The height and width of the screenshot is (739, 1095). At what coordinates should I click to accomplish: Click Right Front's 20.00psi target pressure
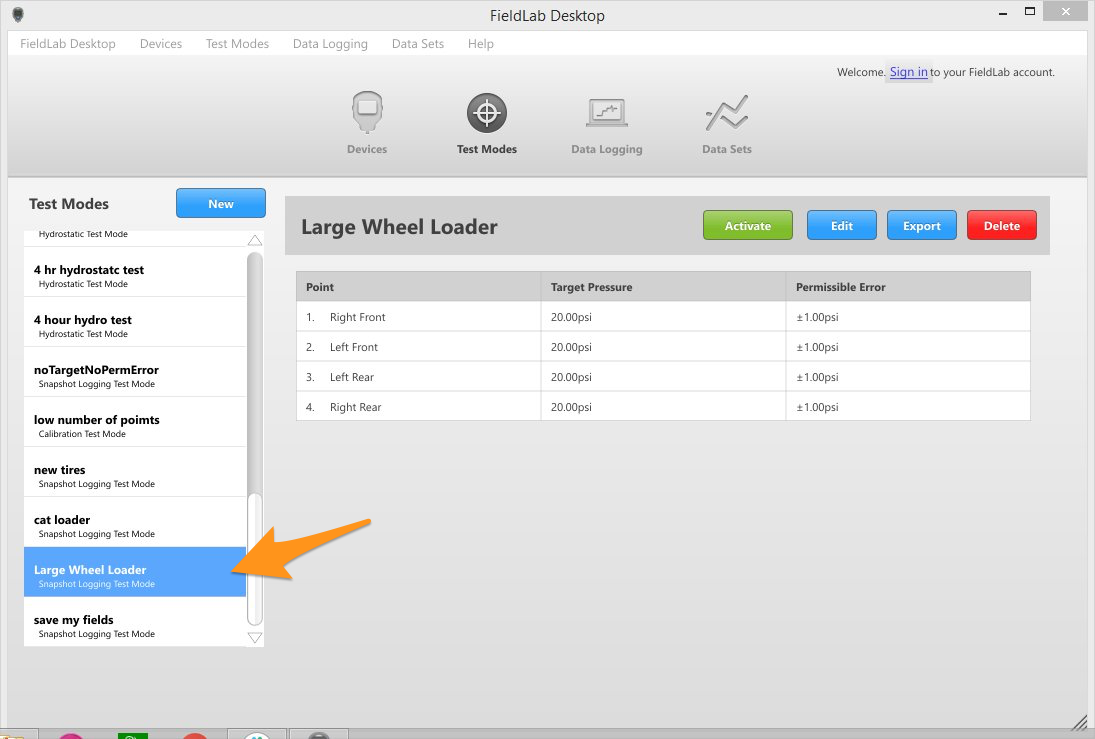pos(571,316)
